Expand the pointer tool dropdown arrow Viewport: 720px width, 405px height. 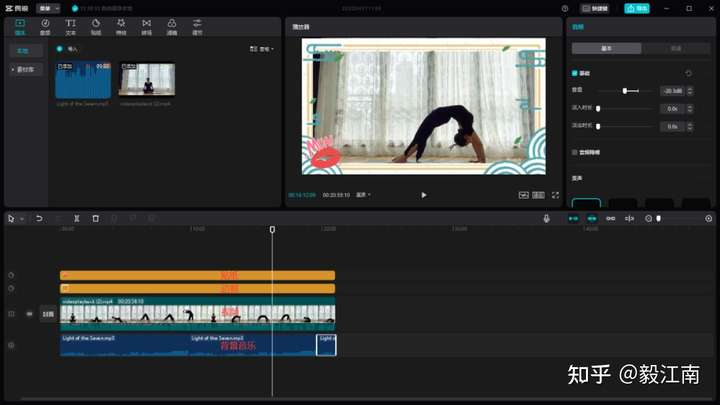coord(22,219)
